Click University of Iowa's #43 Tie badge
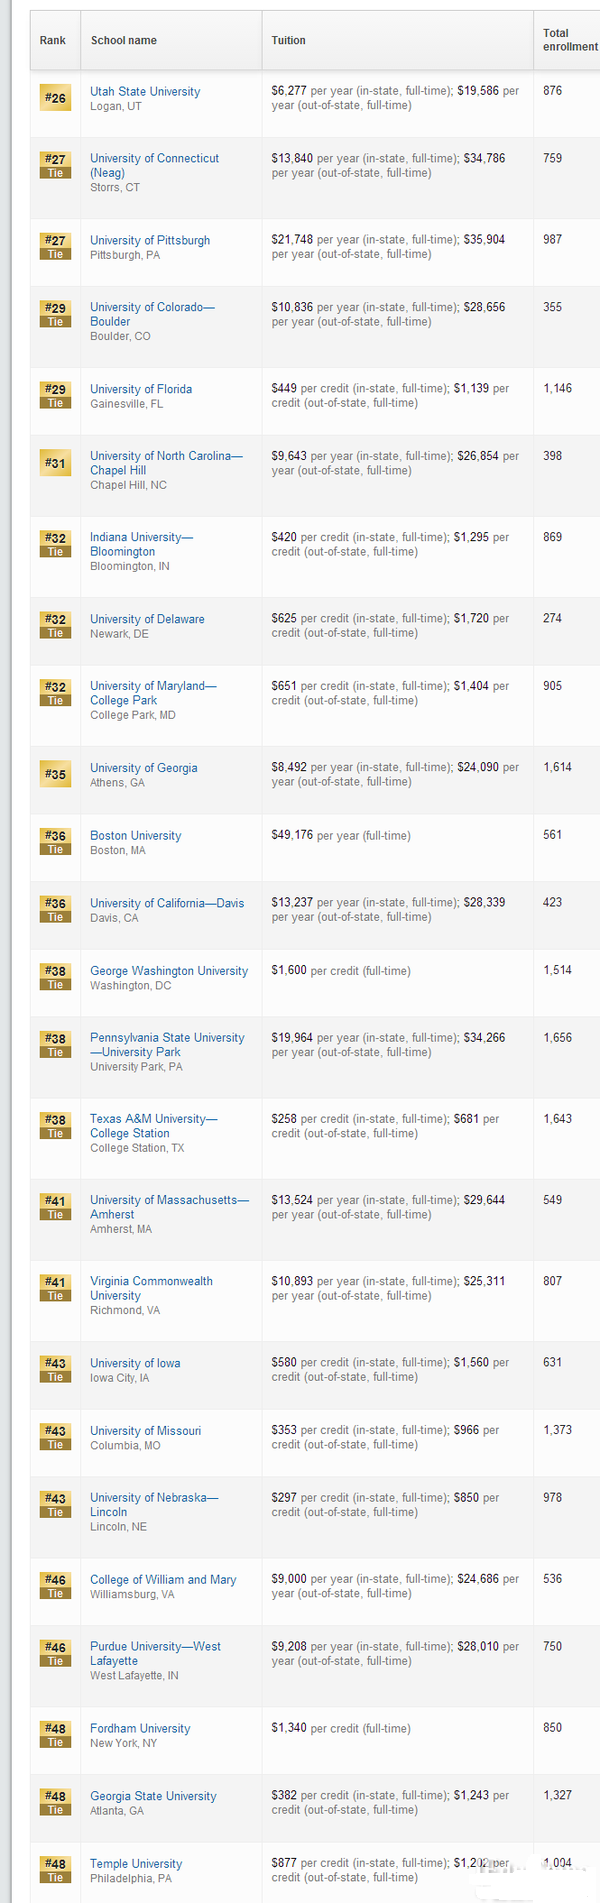This screenshot has height=1903, width=600. 55,1370
